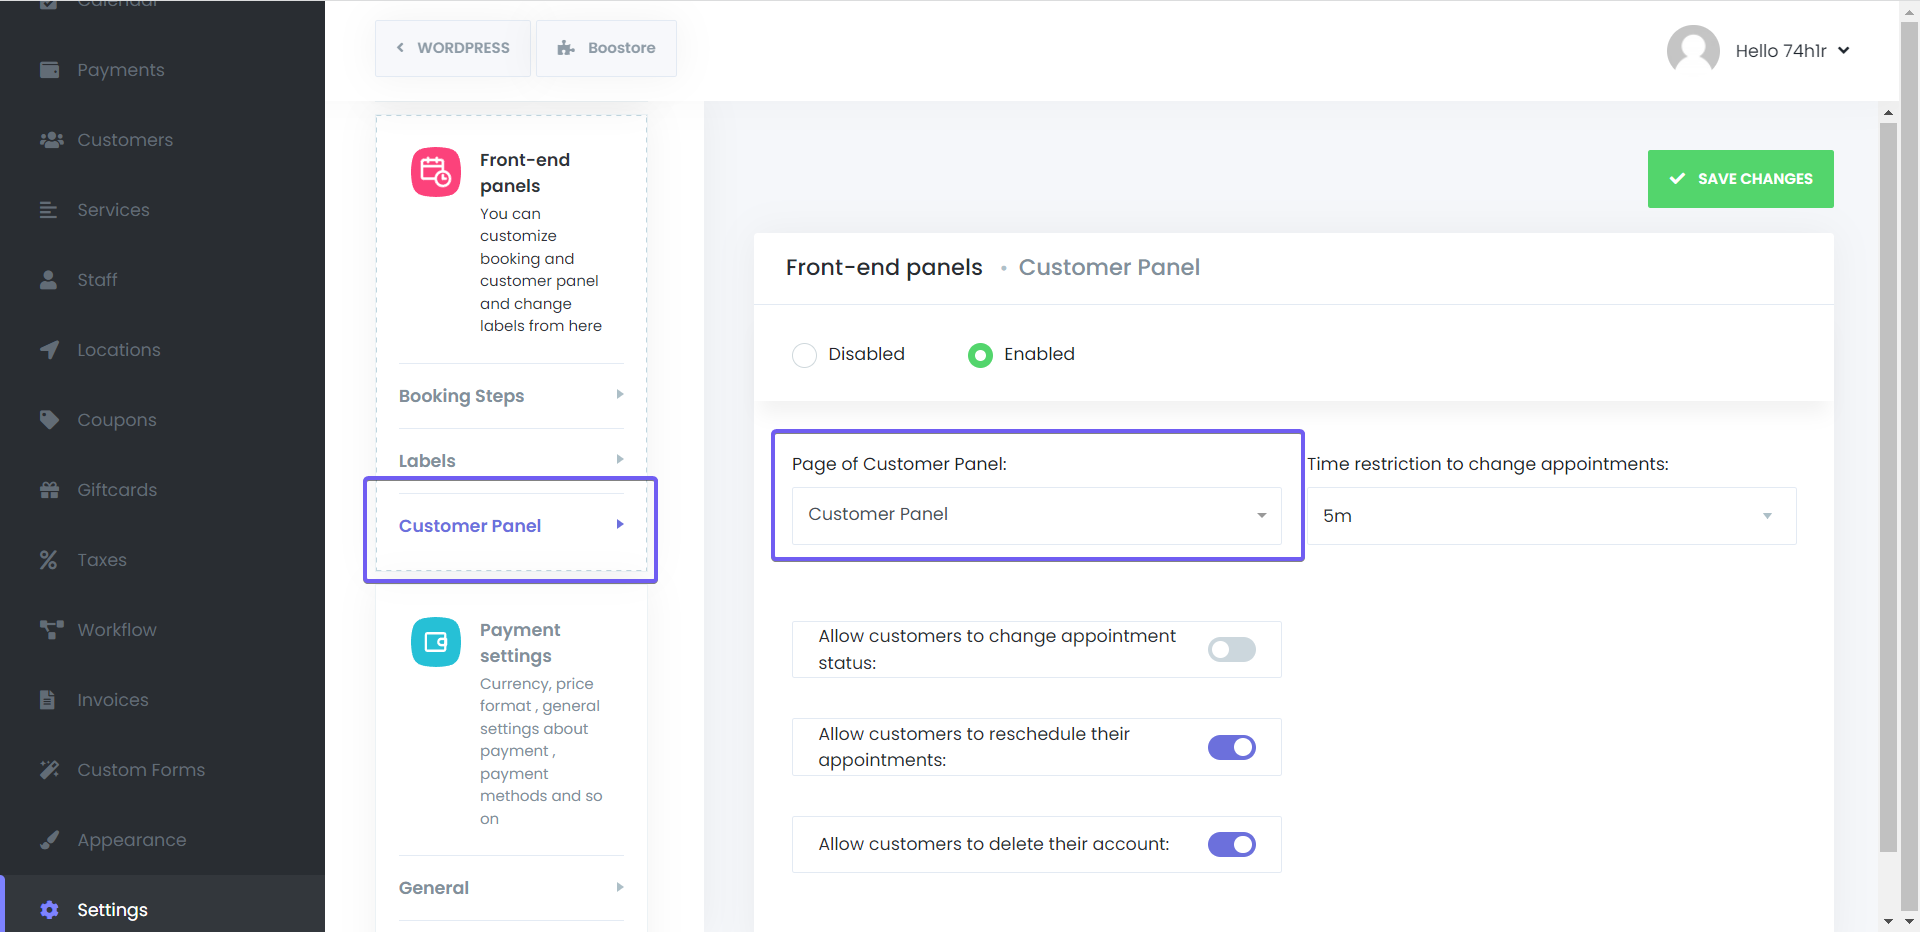Screen dimensions: 1920x932
Task: Switch to the Labels settings section
Action: [510, 460]
